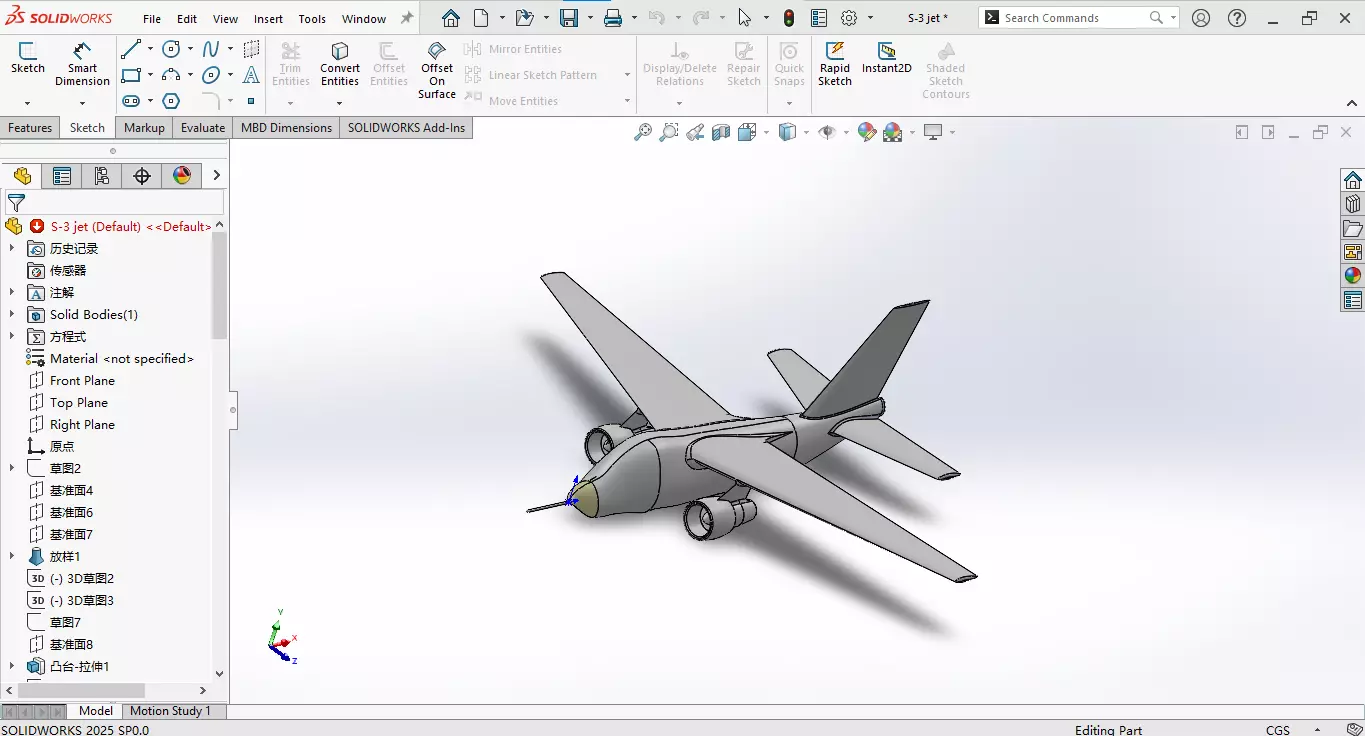Open the Options gear dropdown arrow

pos(870,18)
